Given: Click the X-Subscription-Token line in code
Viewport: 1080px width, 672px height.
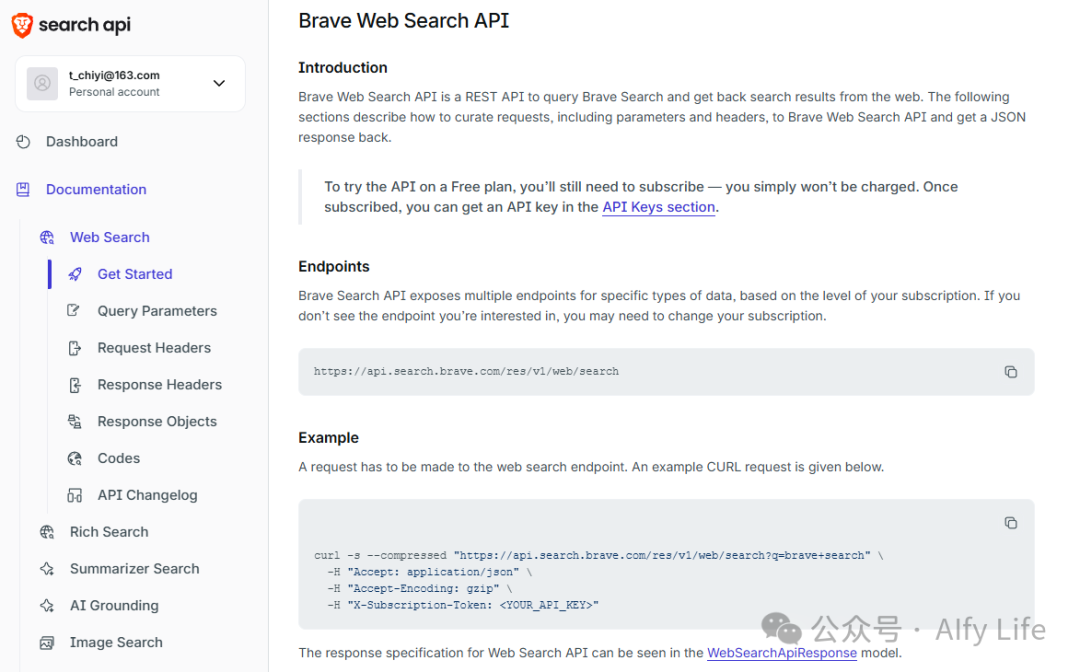Looking at the screenshot, I should (x=463, y=605).
